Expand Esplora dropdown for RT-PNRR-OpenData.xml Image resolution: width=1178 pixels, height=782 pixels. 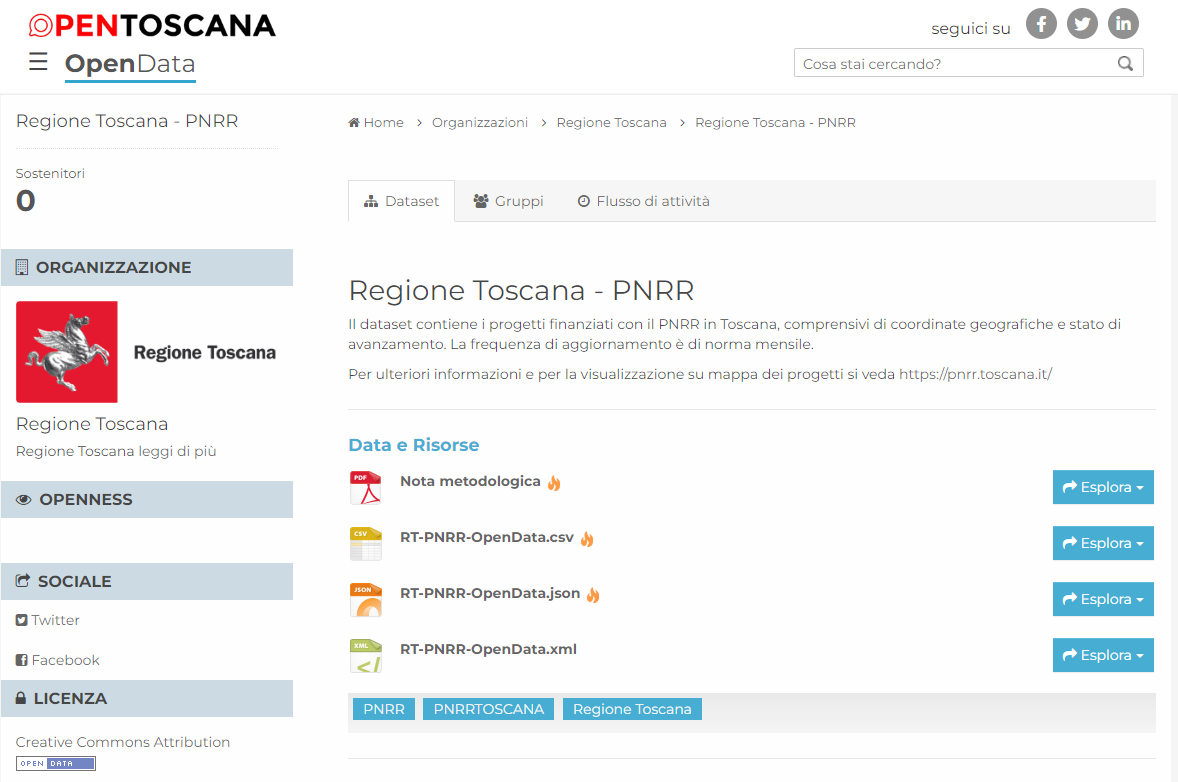[x=1103, y=655]
